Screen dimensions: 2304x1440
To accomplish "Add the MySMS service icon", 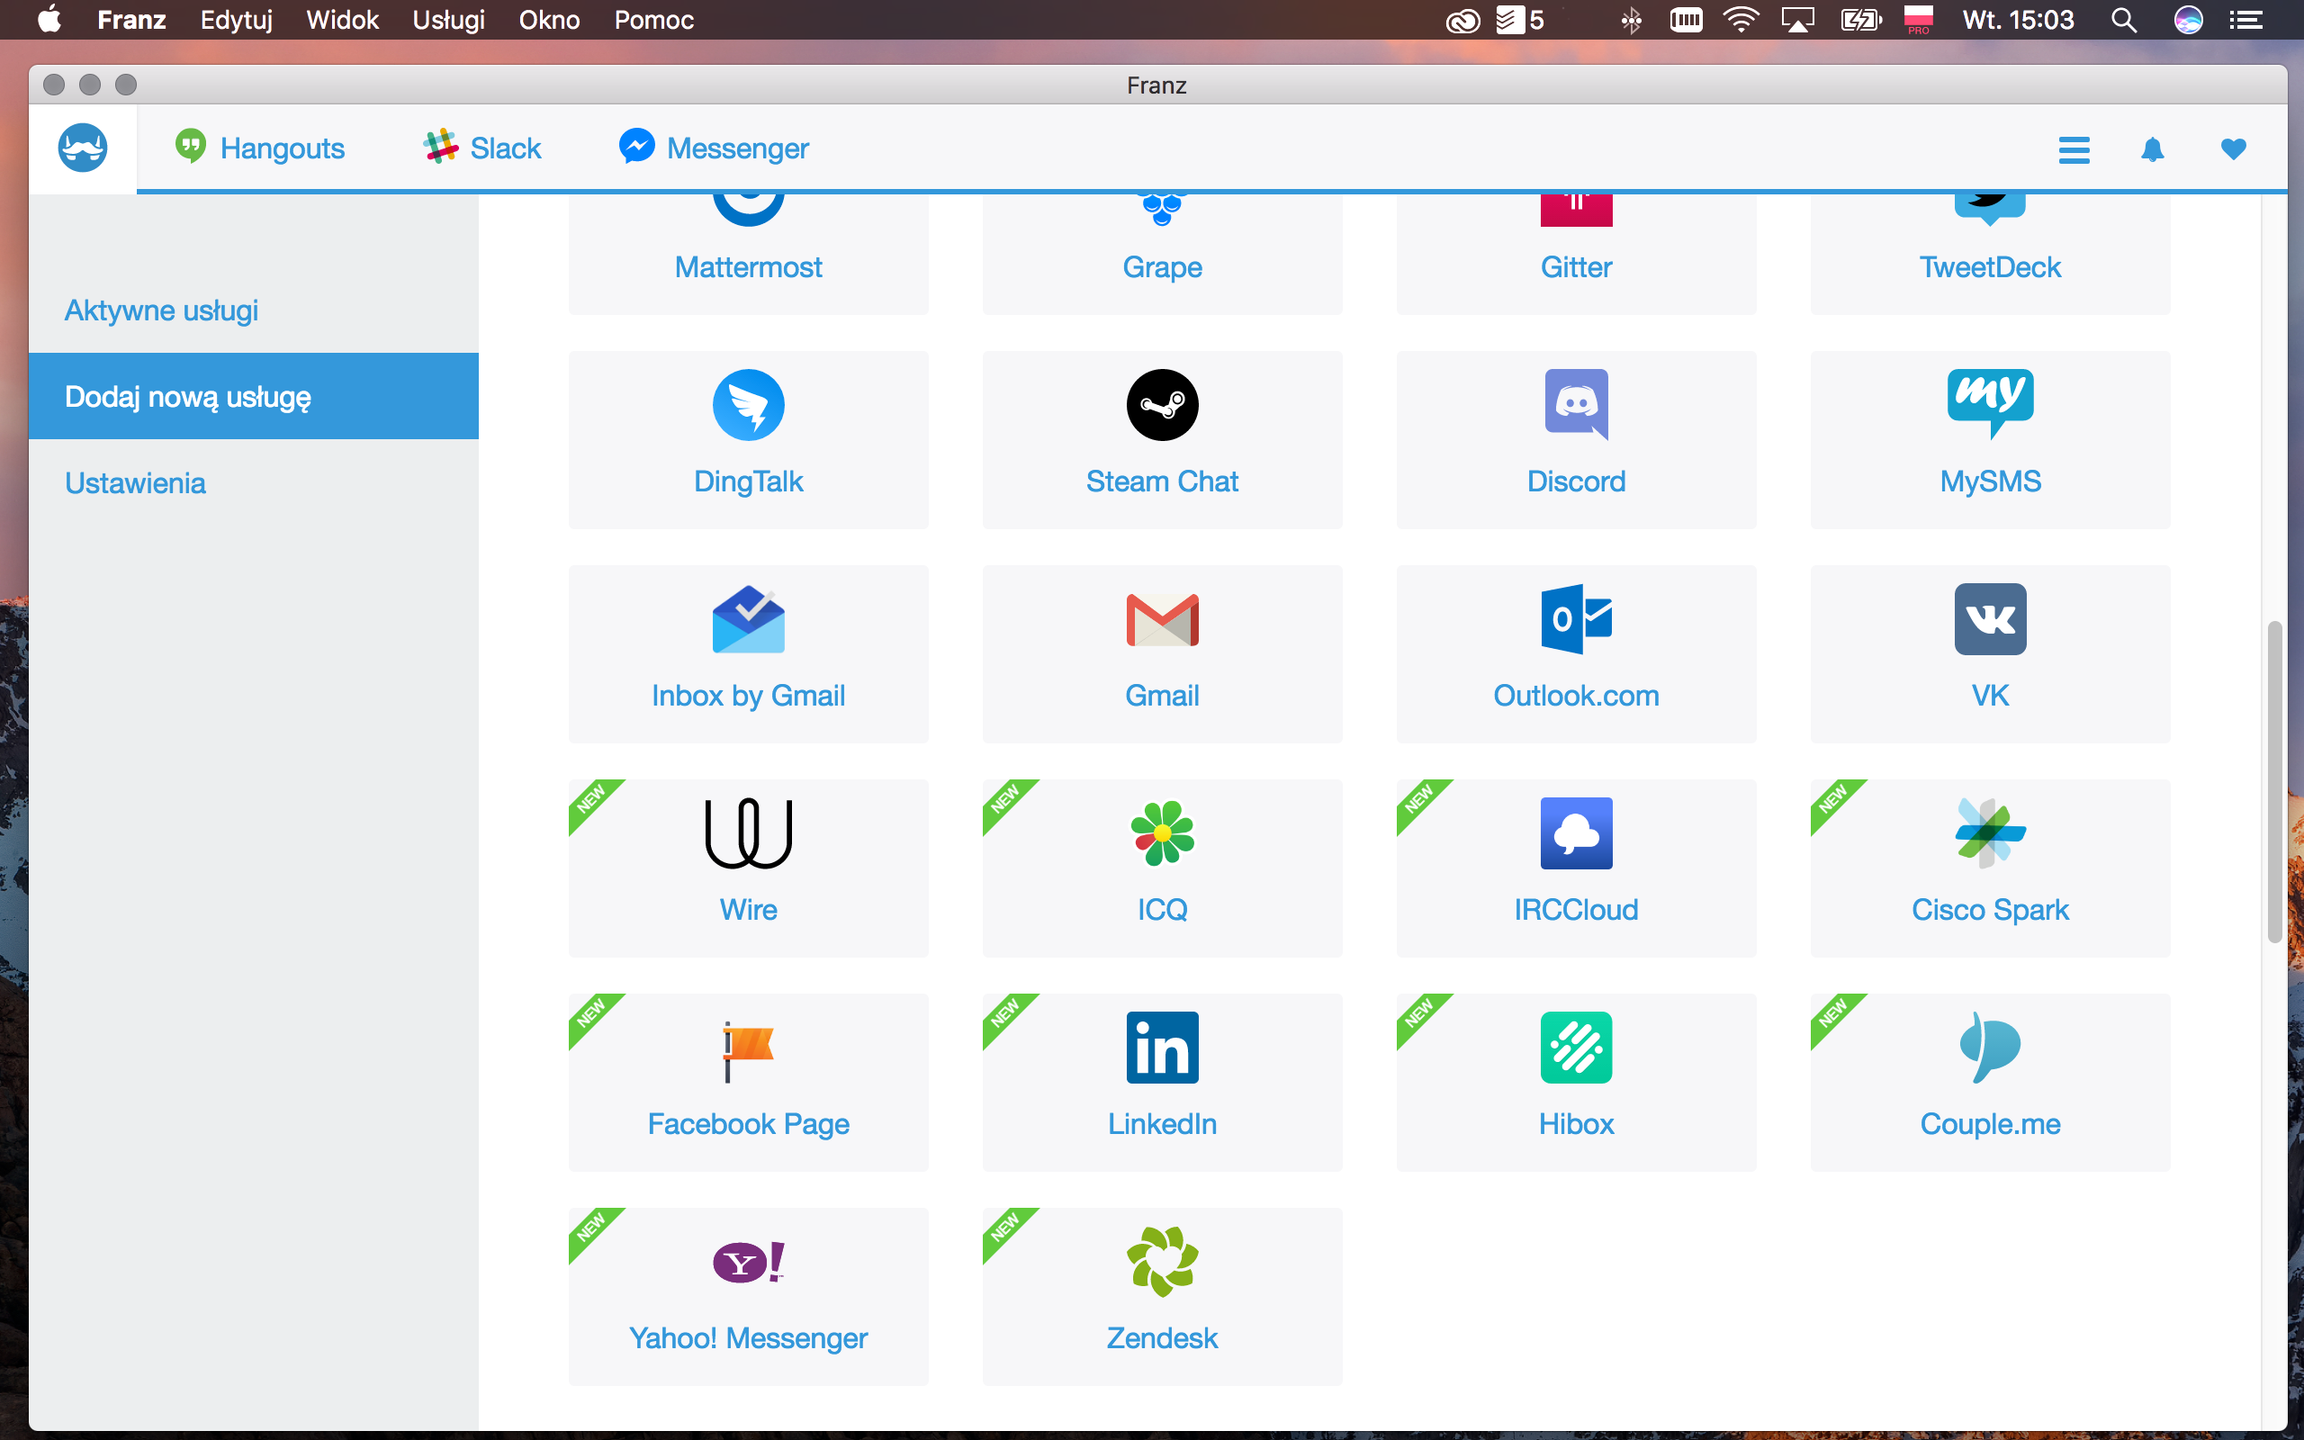I will point(1990,404).
